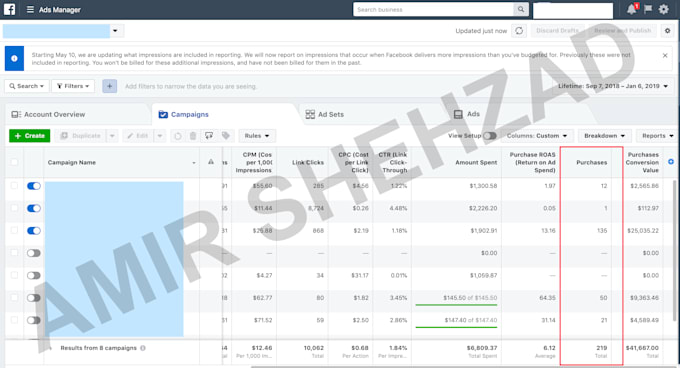
Task: Sort by the Link Clicks column header
Action: point(308,163)
